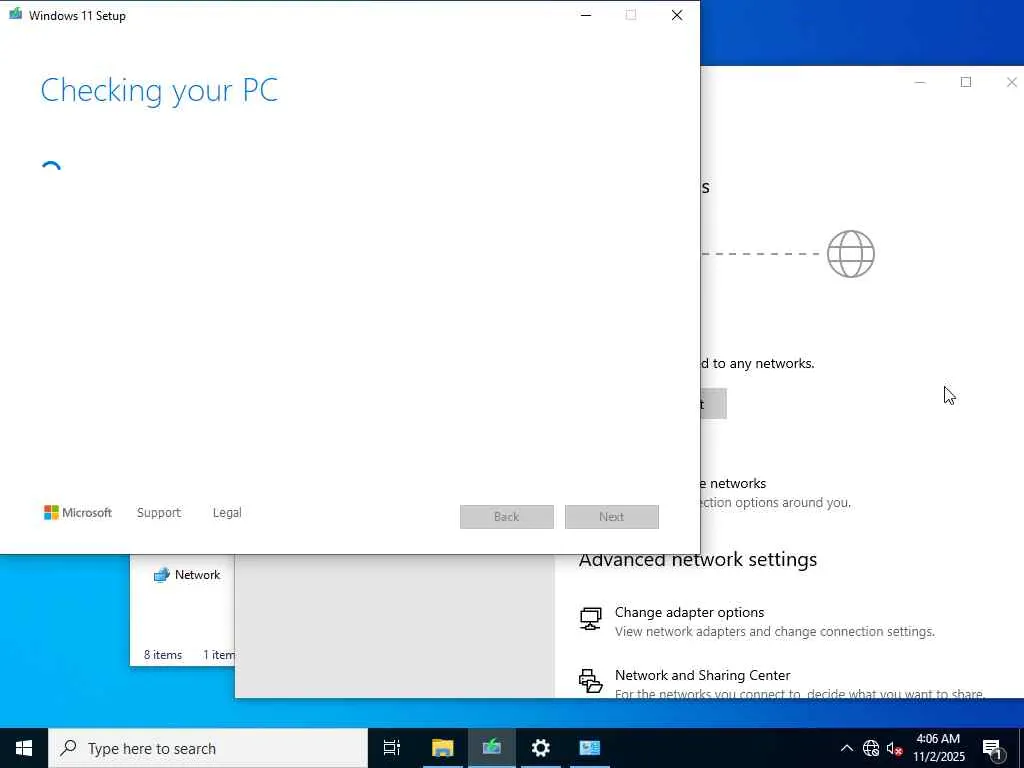Open Change adapter options in Settings
1024x768 pixels.
click(x=775, y=621)
